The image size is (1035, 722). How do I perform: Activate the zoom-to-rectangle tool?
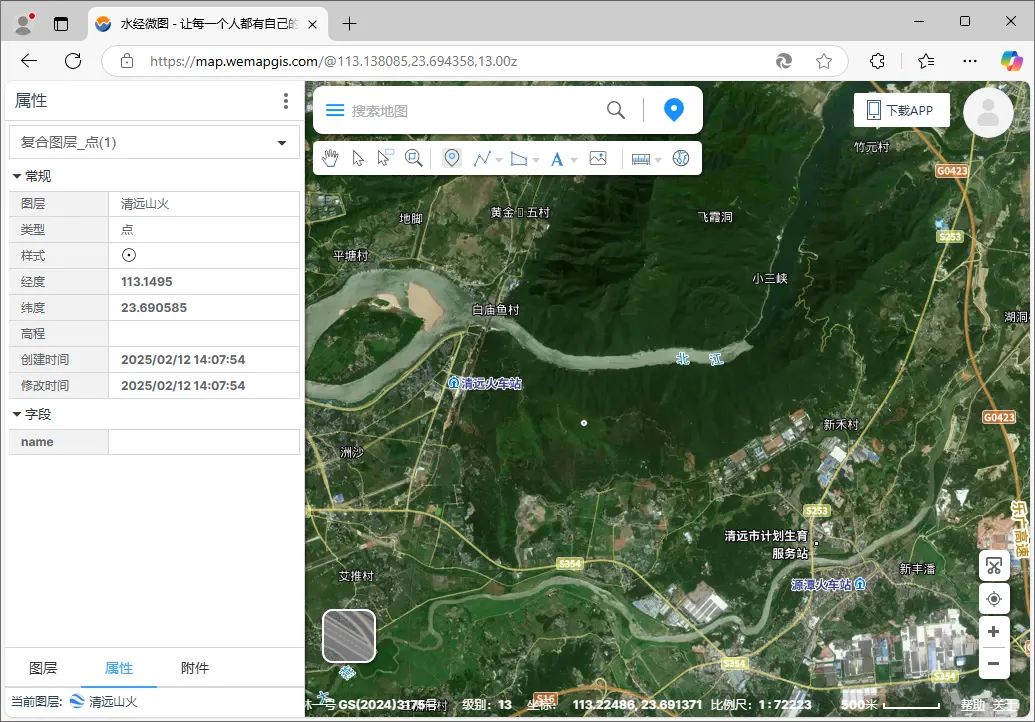[413, 158]
